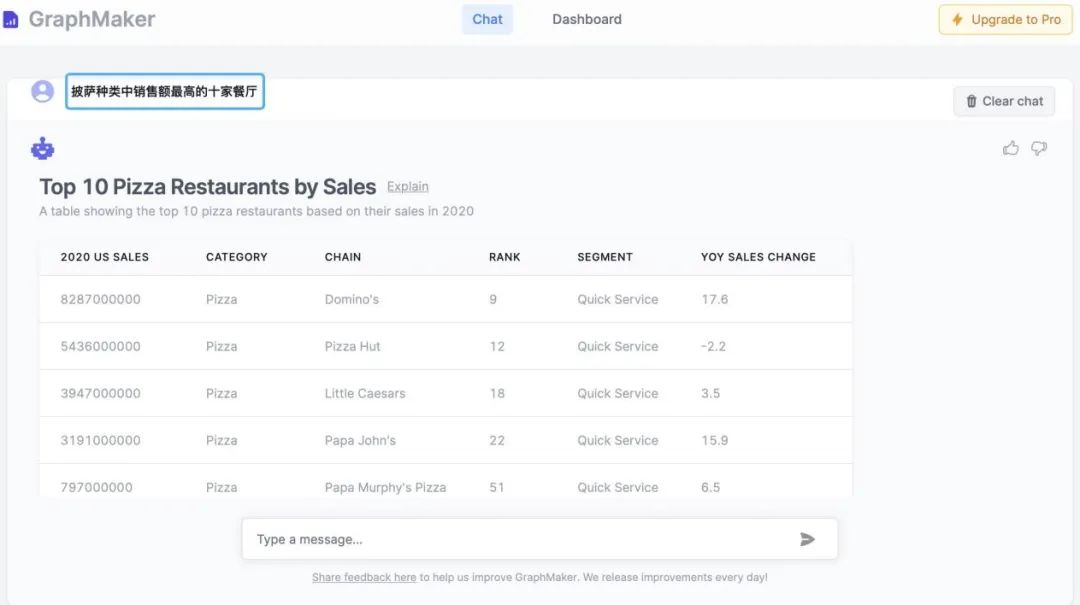This screenshot has width=1080, height=605.
Task: Open the Explain link beside the title
Action: click(407, 186)
